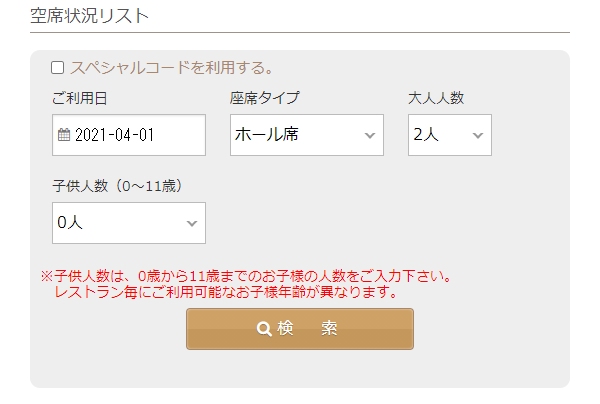Click the chevron arrow beside 0人
The image size is (600, 404).
point(192,223)
